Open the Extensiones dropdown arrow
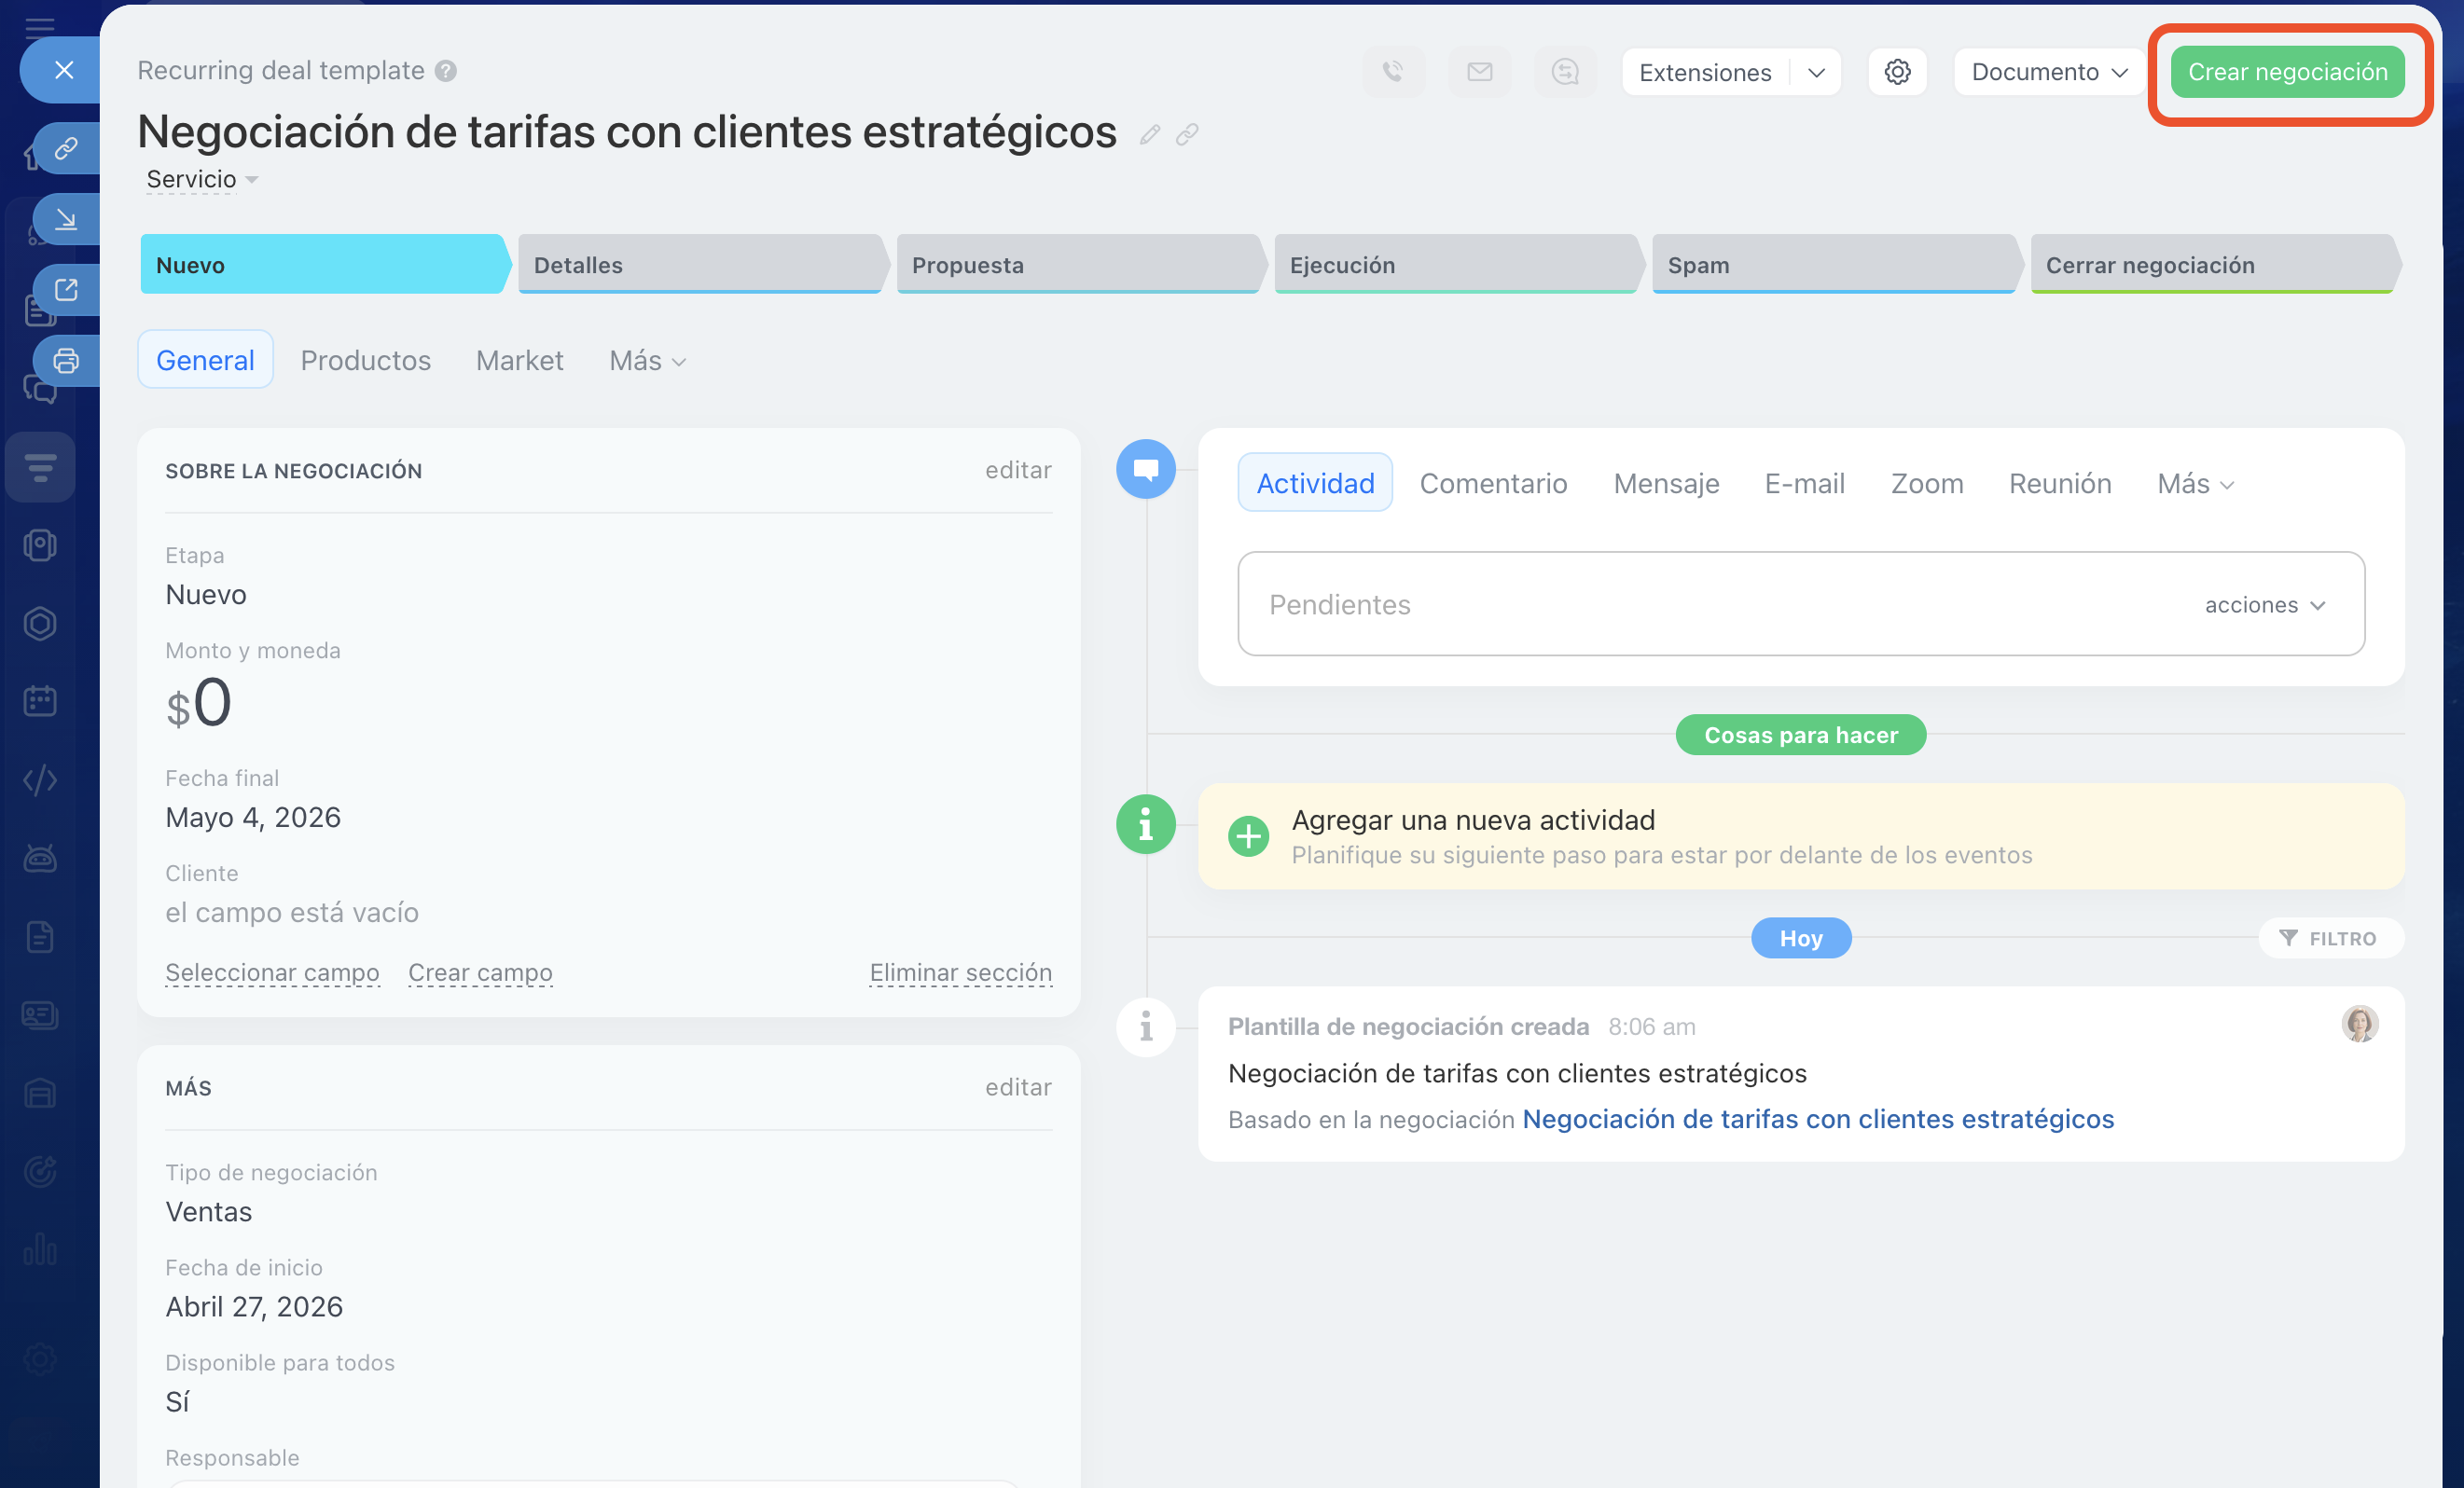This screenshot has width=2464, height=1488. 1816,73
